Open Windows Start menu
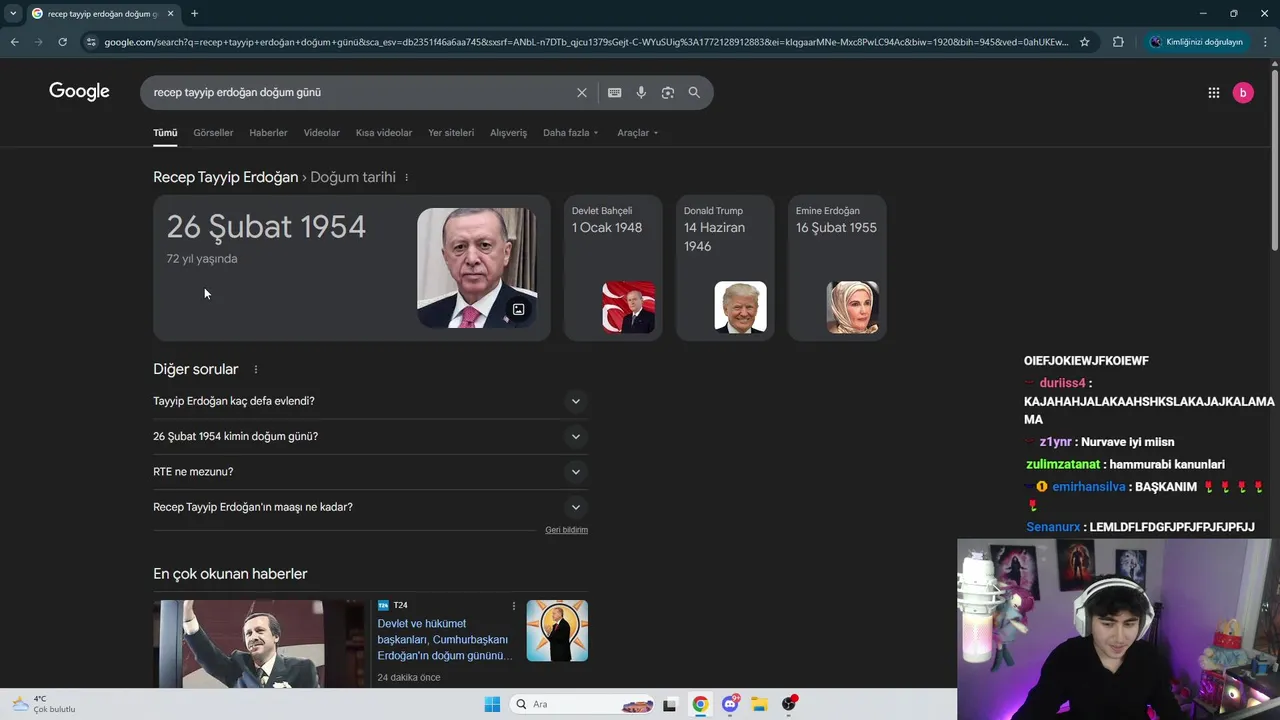Viewport: 1280px width, 720px height. [492, 704]
